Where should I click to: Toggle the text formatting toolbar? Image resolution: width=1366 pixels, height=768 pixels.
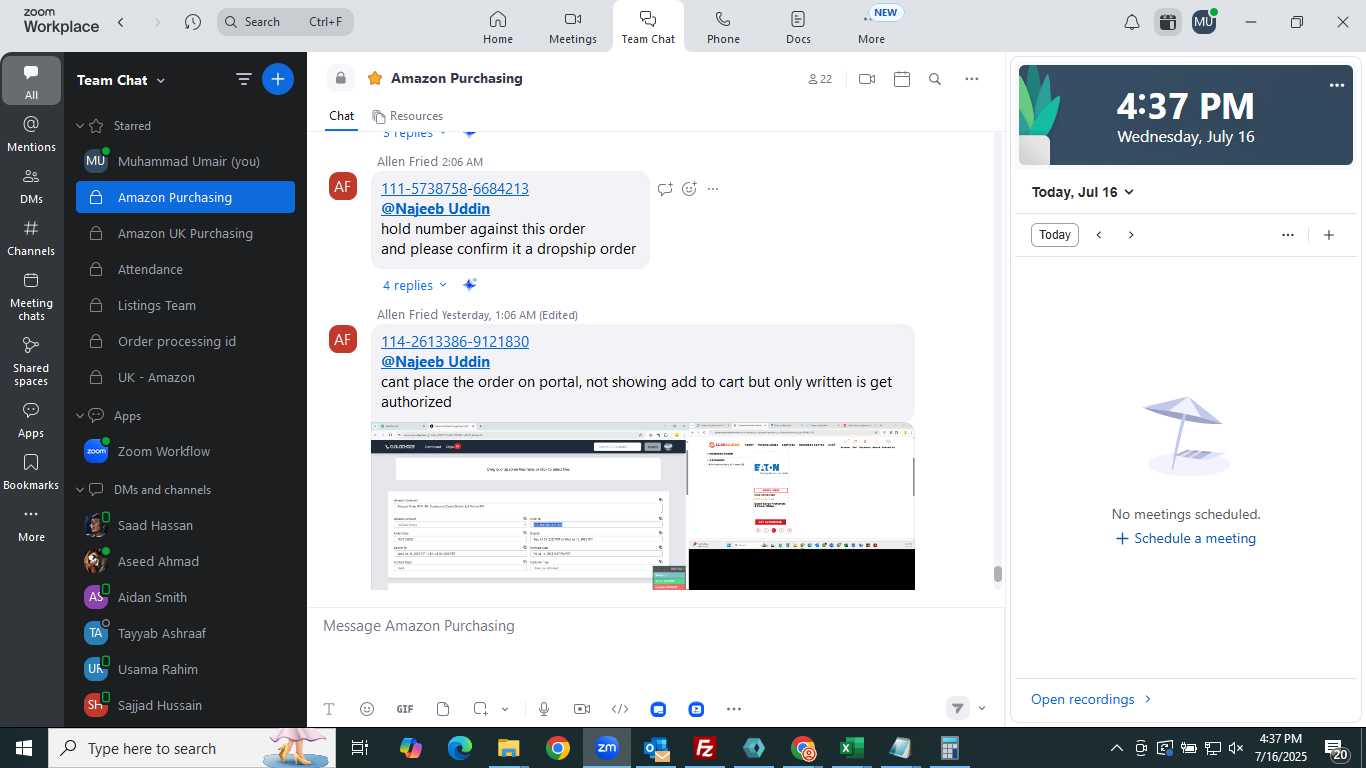[x=329, y=709]
